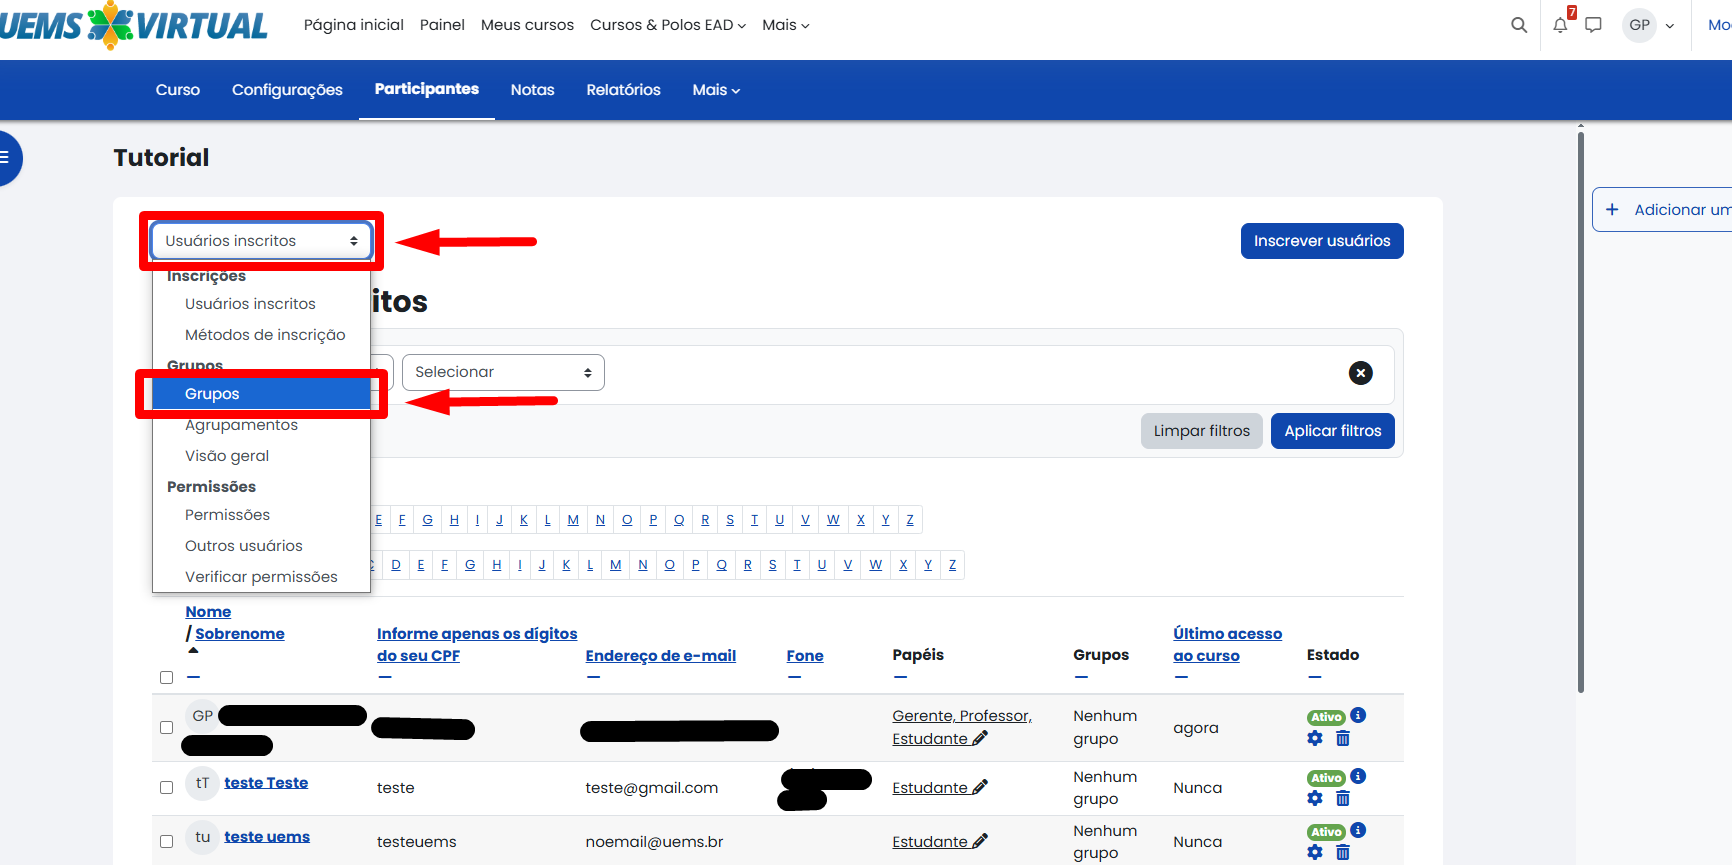The height and width of the screenshot is (865, 1732).
Task: Check the select-all users checkbox
Action: point(167,678)
